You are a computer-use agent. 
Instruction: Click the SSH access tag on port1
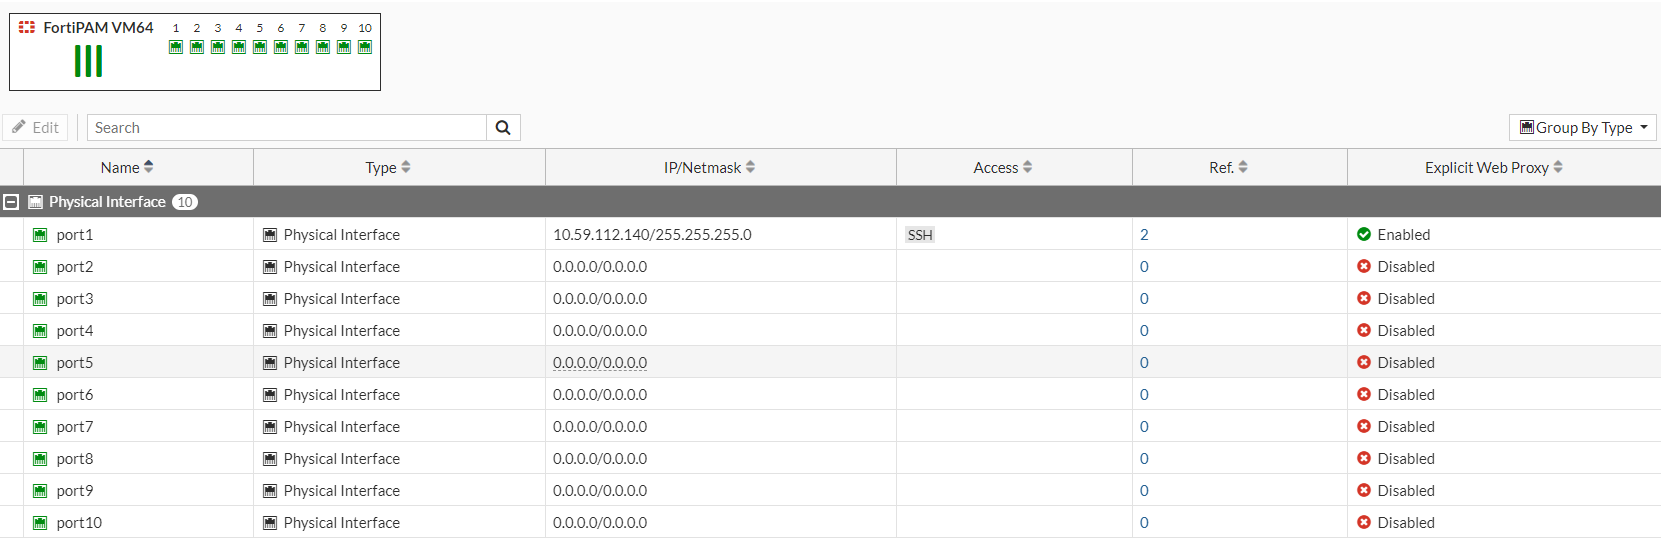point(920,235)
